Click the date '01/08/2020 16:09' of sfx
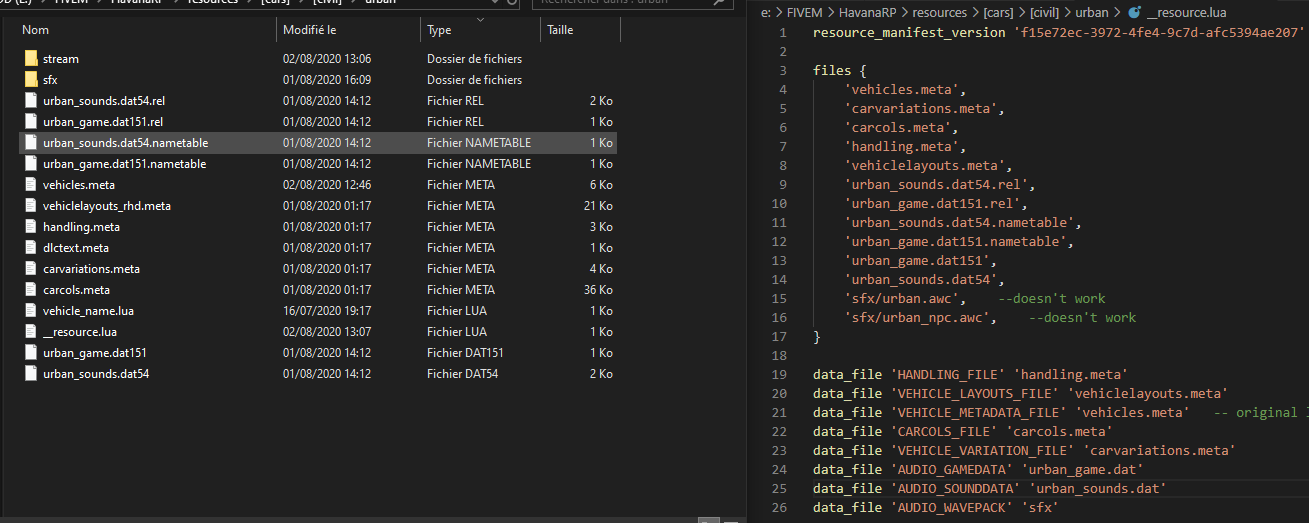 coord(327,80)
